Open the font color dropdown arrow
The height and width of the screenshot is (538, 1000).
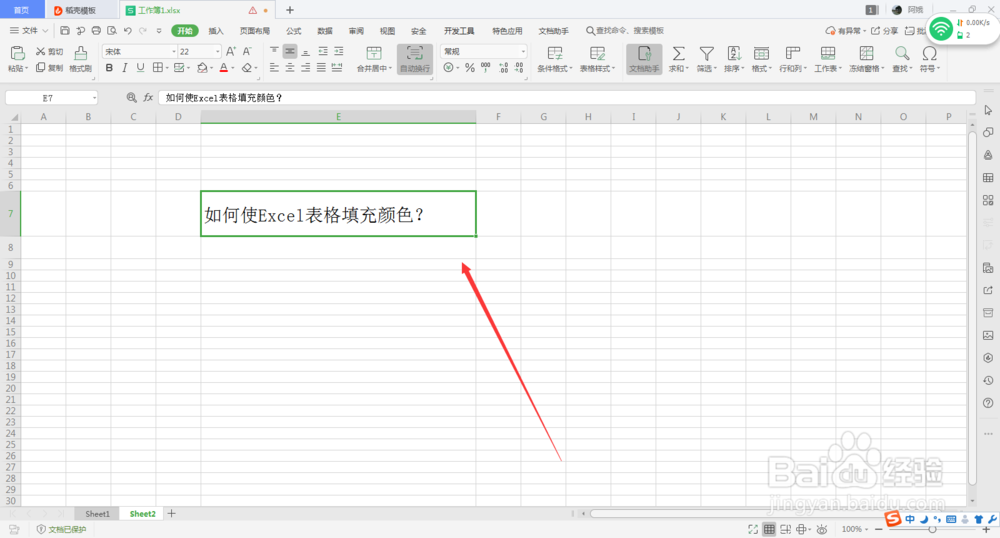(x=233, y=68)
